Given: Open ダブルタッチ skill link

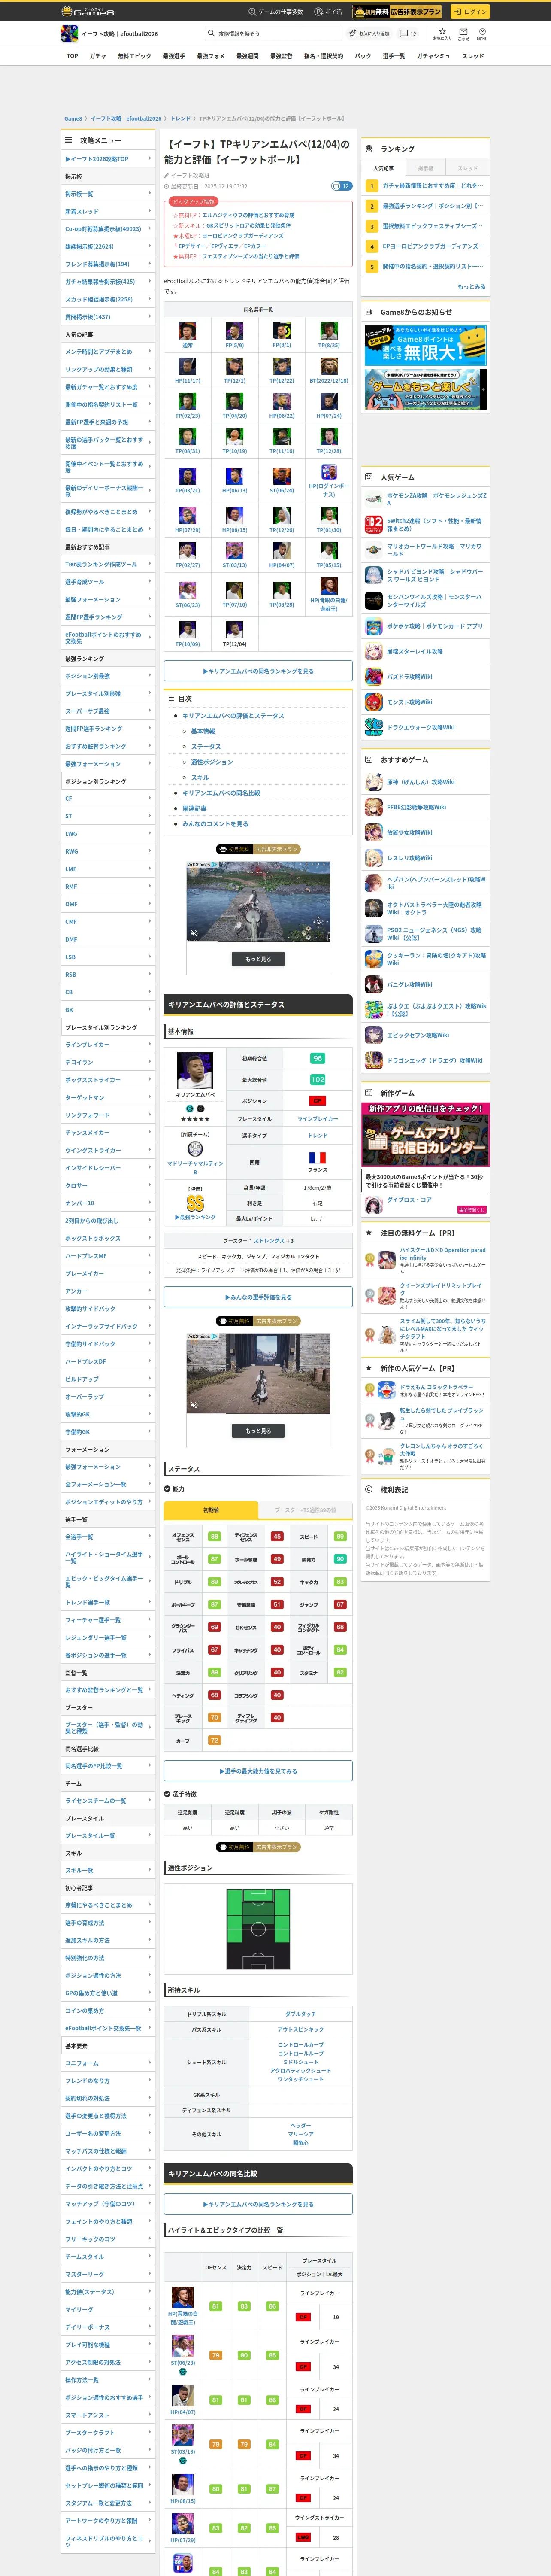Looking at the screenshot, I should coord(300,2014).
